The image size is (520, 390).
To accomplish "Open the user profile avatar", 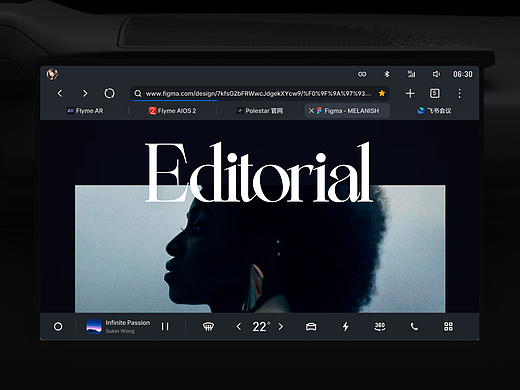I will [52, 74].
